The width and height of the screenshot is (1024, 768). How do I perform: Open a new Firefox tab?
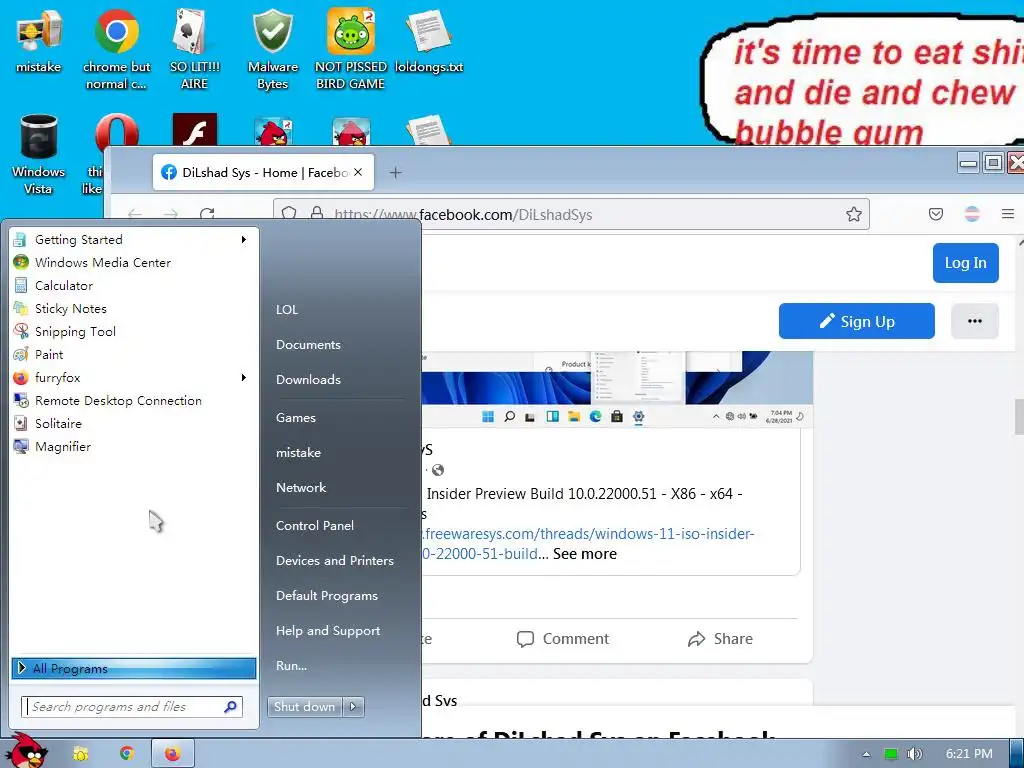(x=395, y=172)
